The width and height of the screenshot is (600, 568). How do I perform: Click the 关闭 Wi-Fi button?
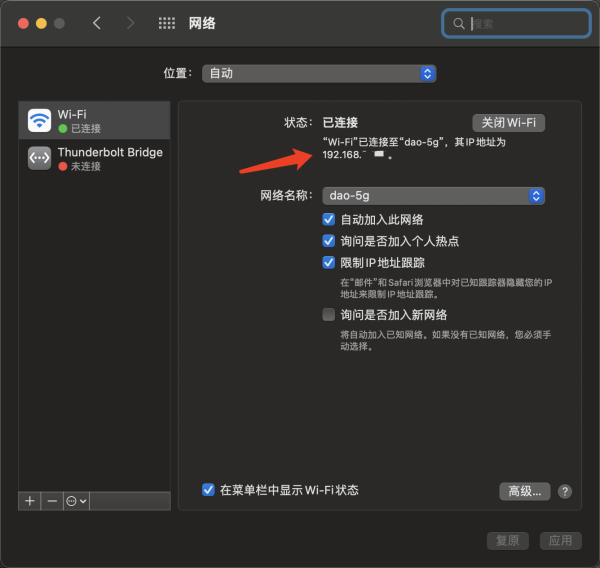pyautogui.click(x=508, y=122)
